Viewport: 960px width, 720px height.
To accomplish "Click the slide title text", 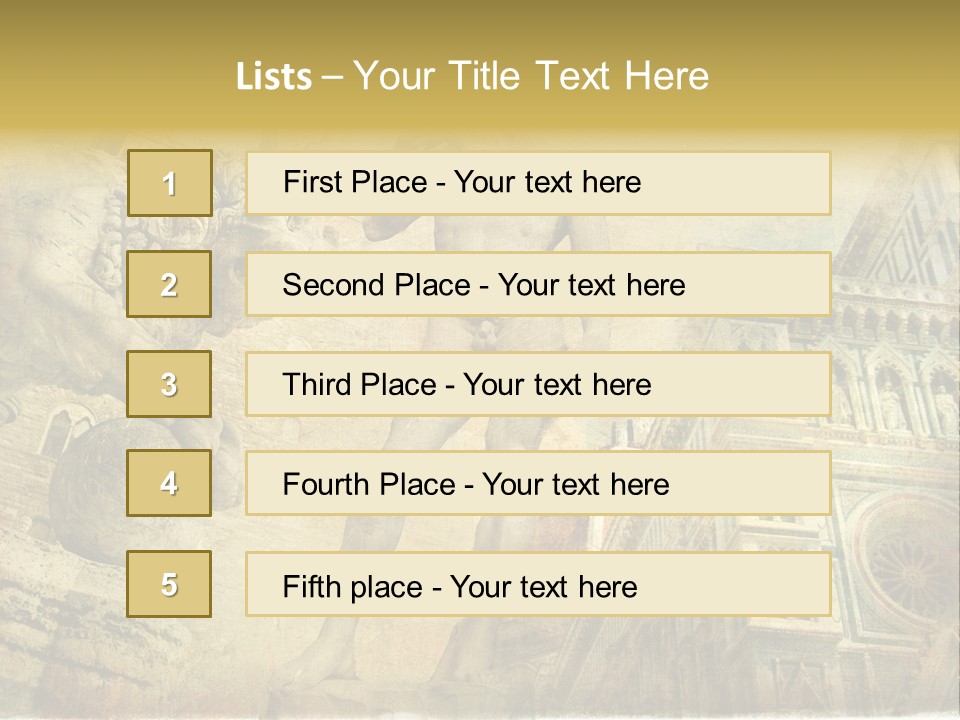I will pyautogui.click(x=472, y=76).
